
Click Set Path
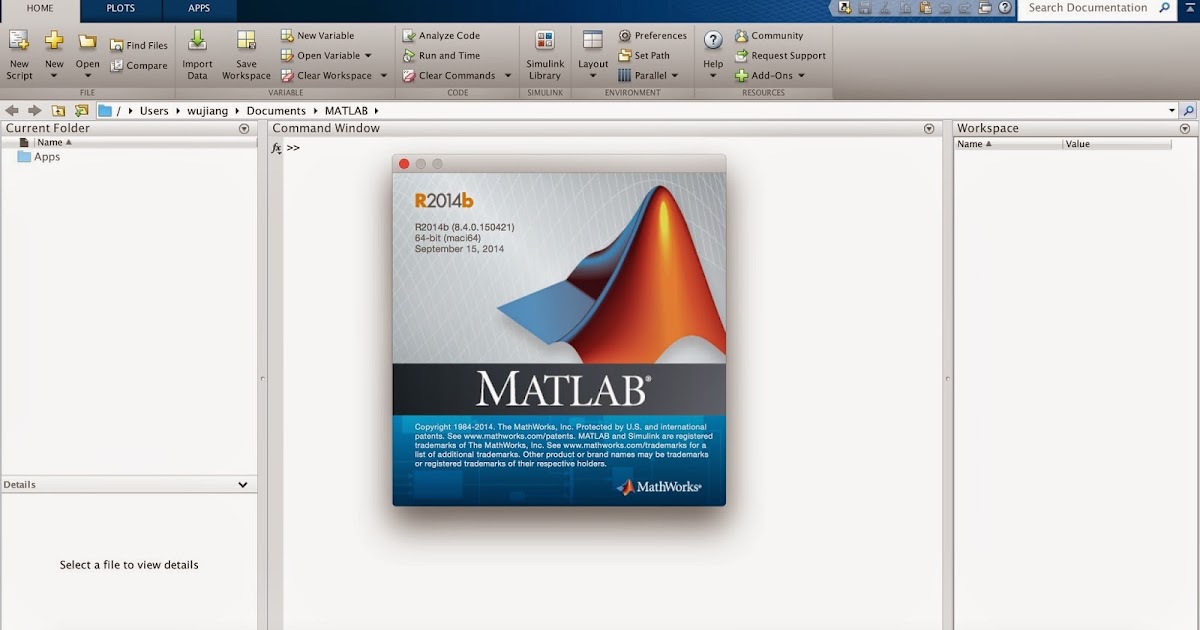tap(644, 56)
